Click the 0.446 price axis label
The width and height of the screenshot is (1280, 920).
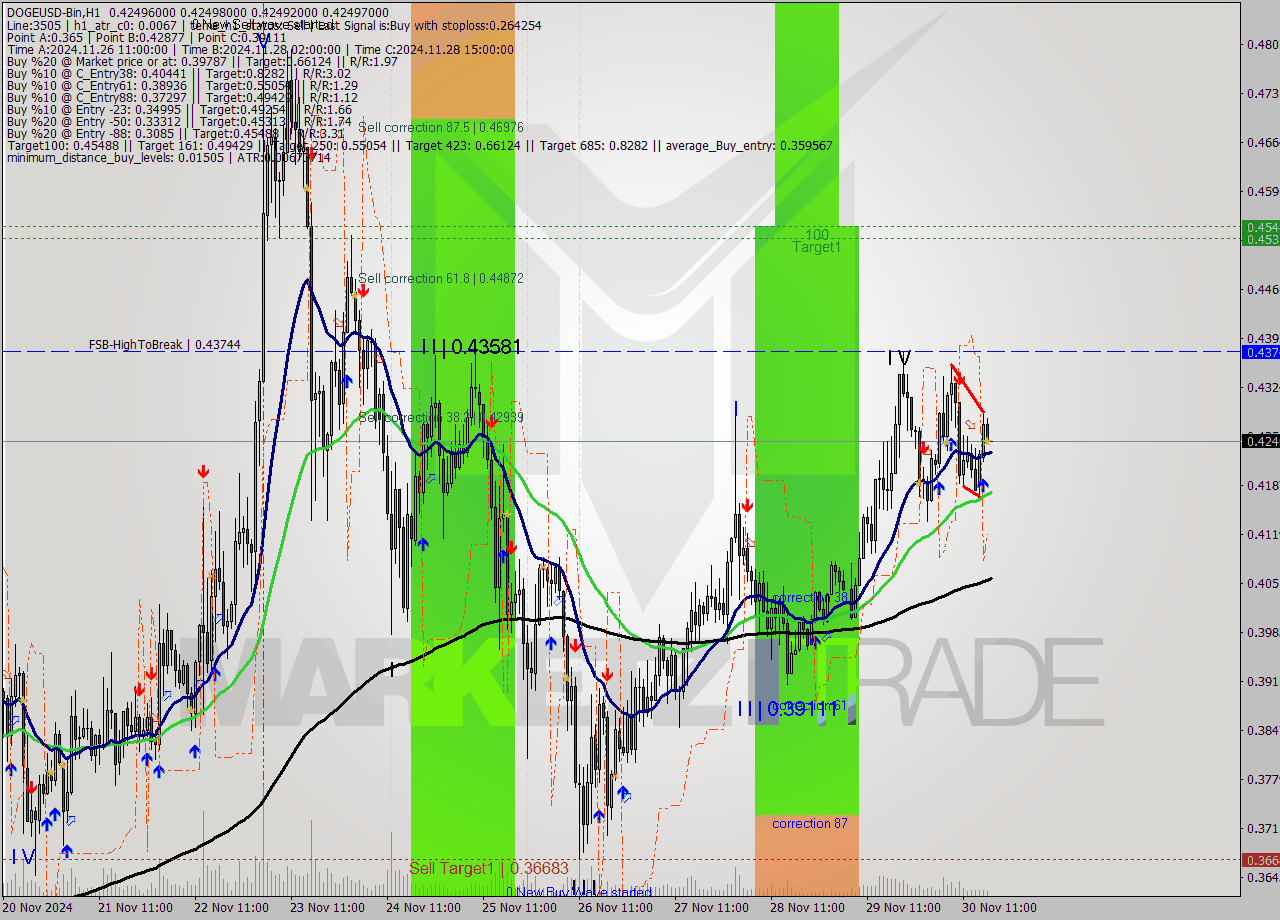1262,289
